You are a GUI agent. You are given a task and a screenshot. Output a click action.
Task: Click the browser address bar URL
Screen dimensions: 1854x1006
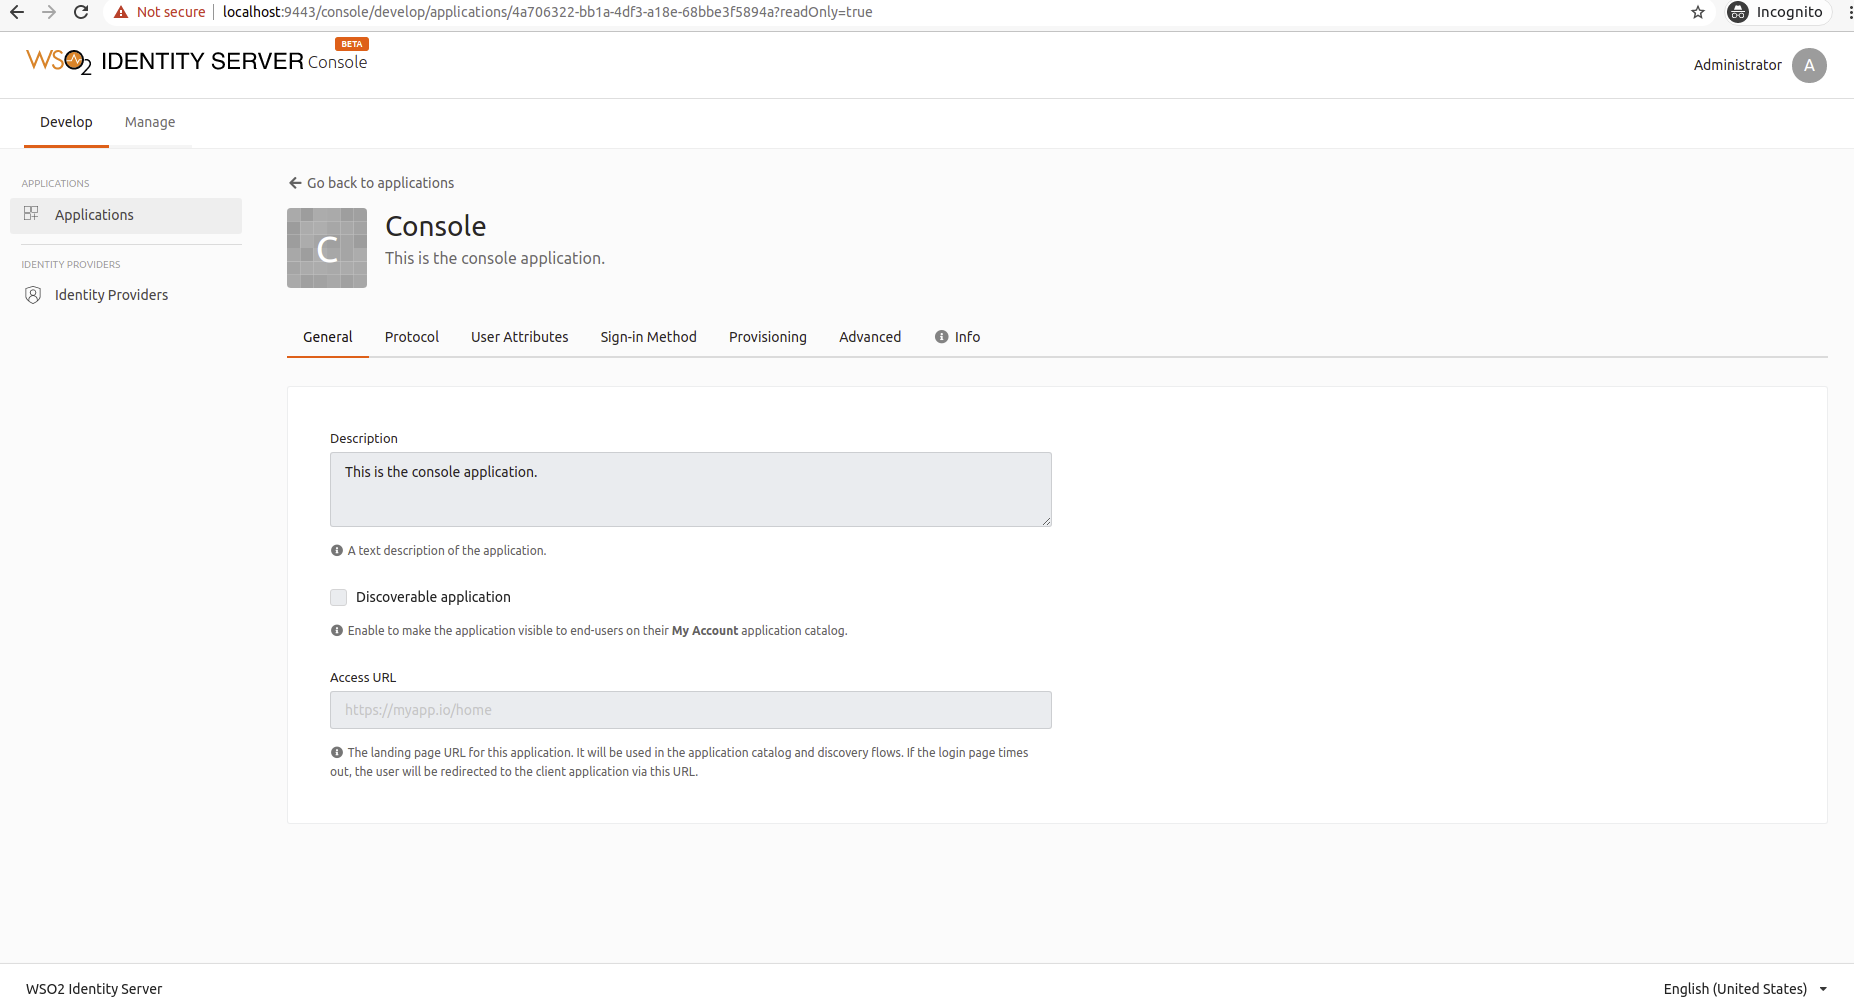(x=547, y=12)
